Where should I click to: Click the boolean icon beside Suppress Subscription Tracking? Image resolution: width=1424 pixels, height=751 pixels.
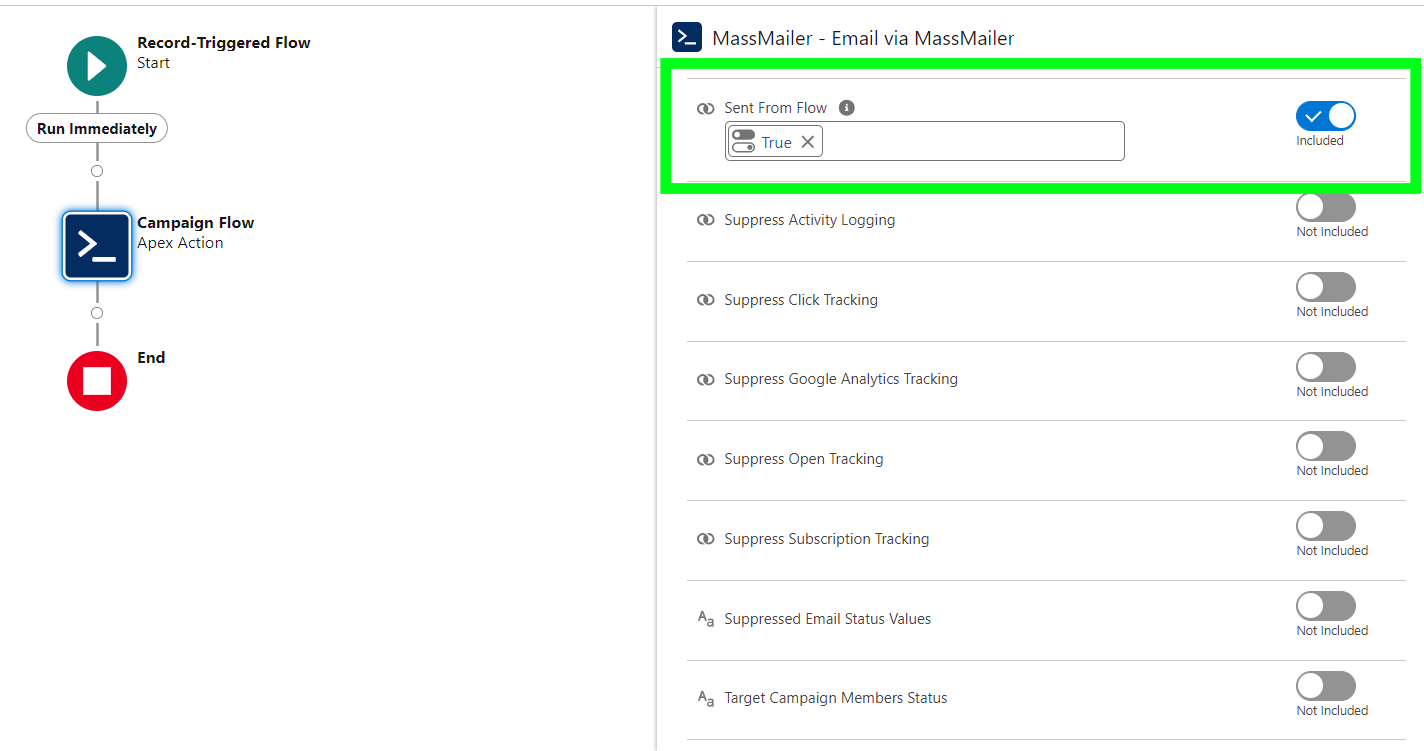point(706,539)
